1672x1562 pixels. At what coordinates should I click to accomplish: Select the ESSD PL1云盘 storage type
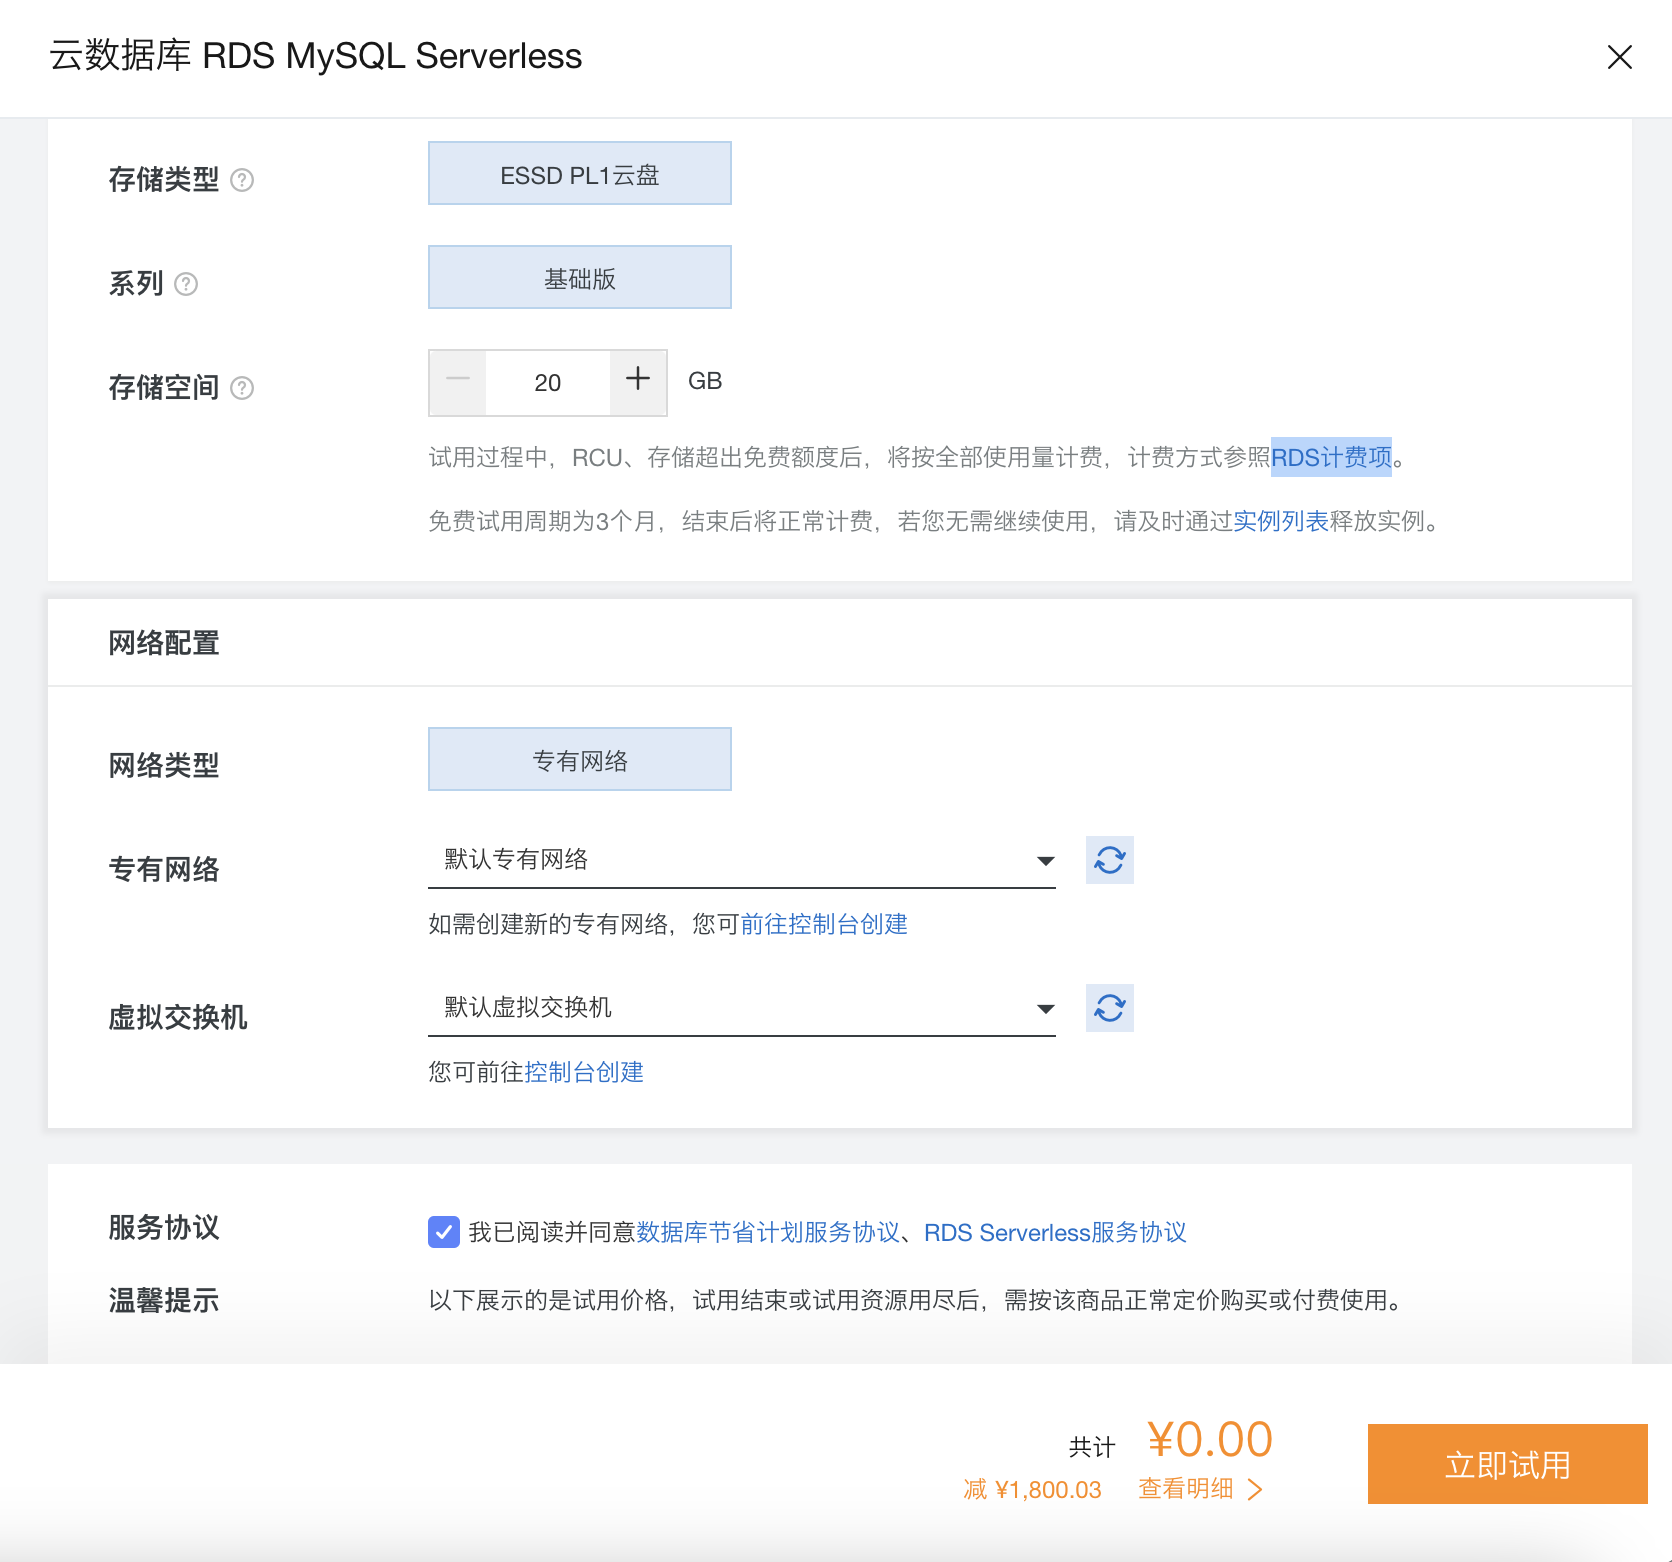tap(579, 172)
